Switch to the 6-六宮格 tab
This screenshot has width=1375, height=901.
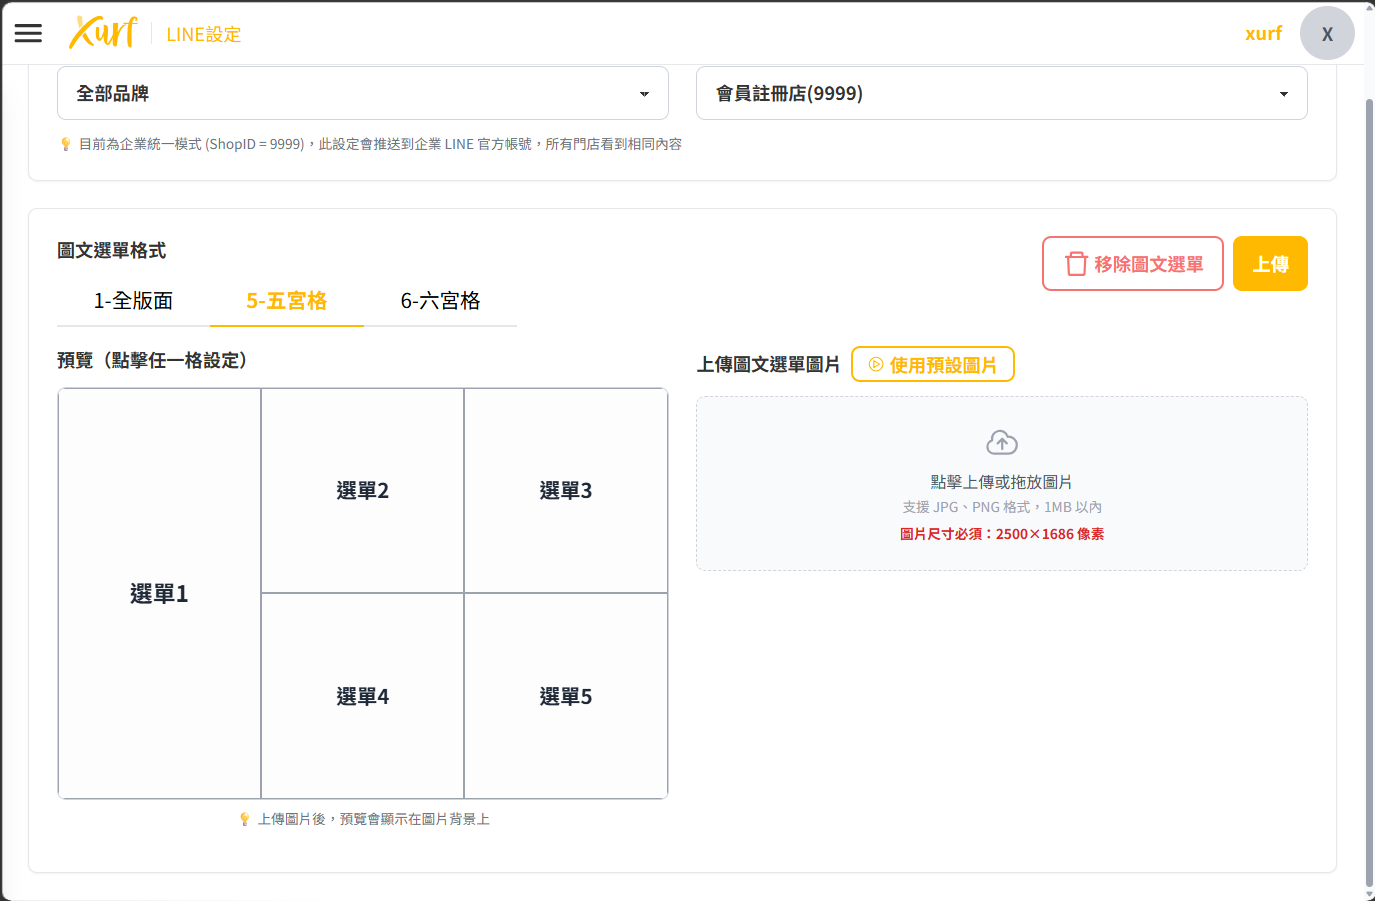(440, 301)
